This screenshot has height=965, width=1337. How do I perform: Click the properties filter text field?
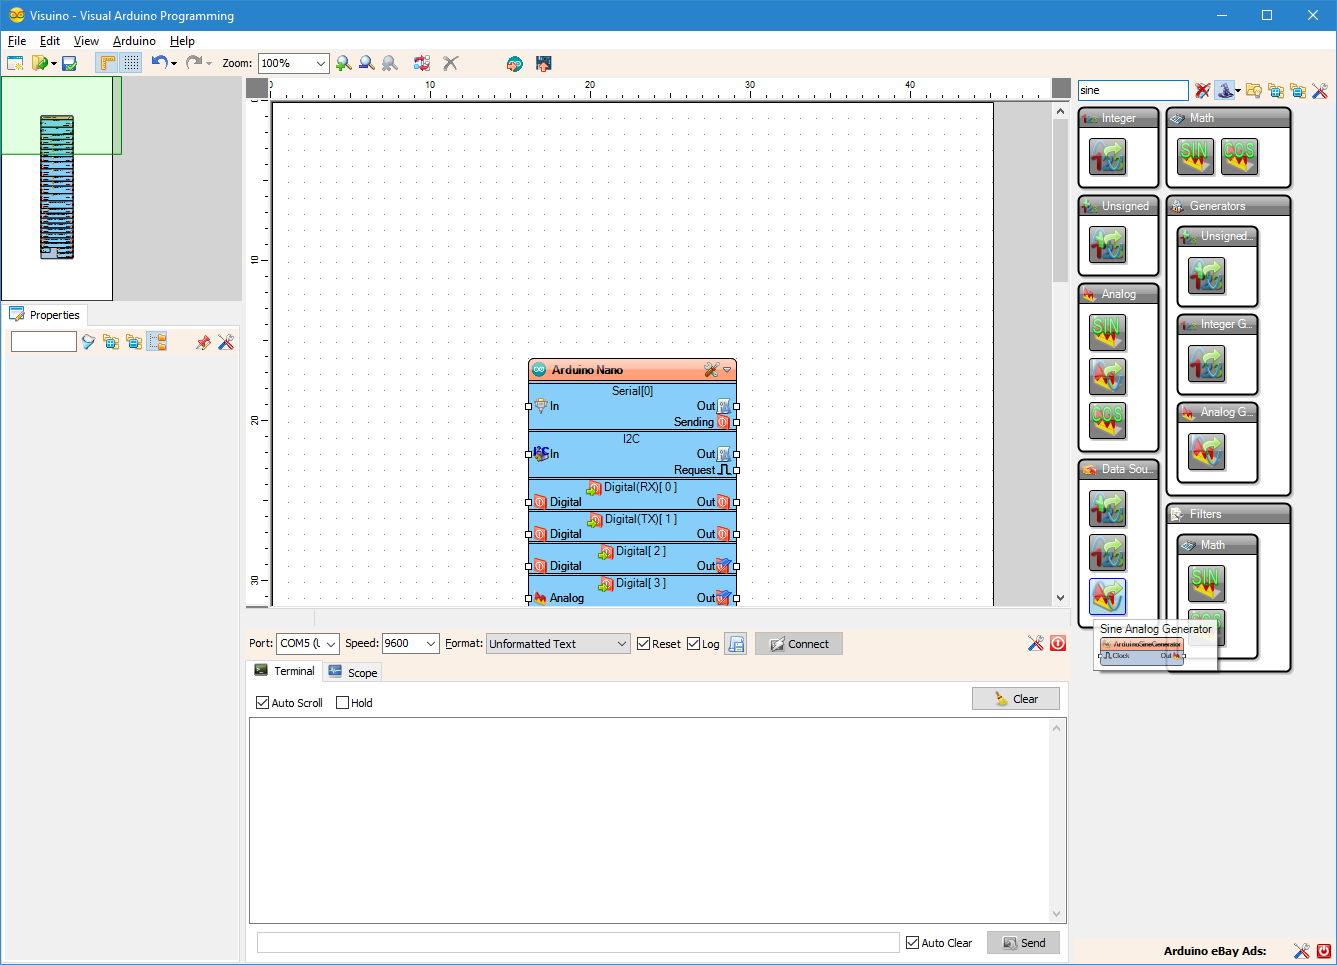tap(43, 342)
